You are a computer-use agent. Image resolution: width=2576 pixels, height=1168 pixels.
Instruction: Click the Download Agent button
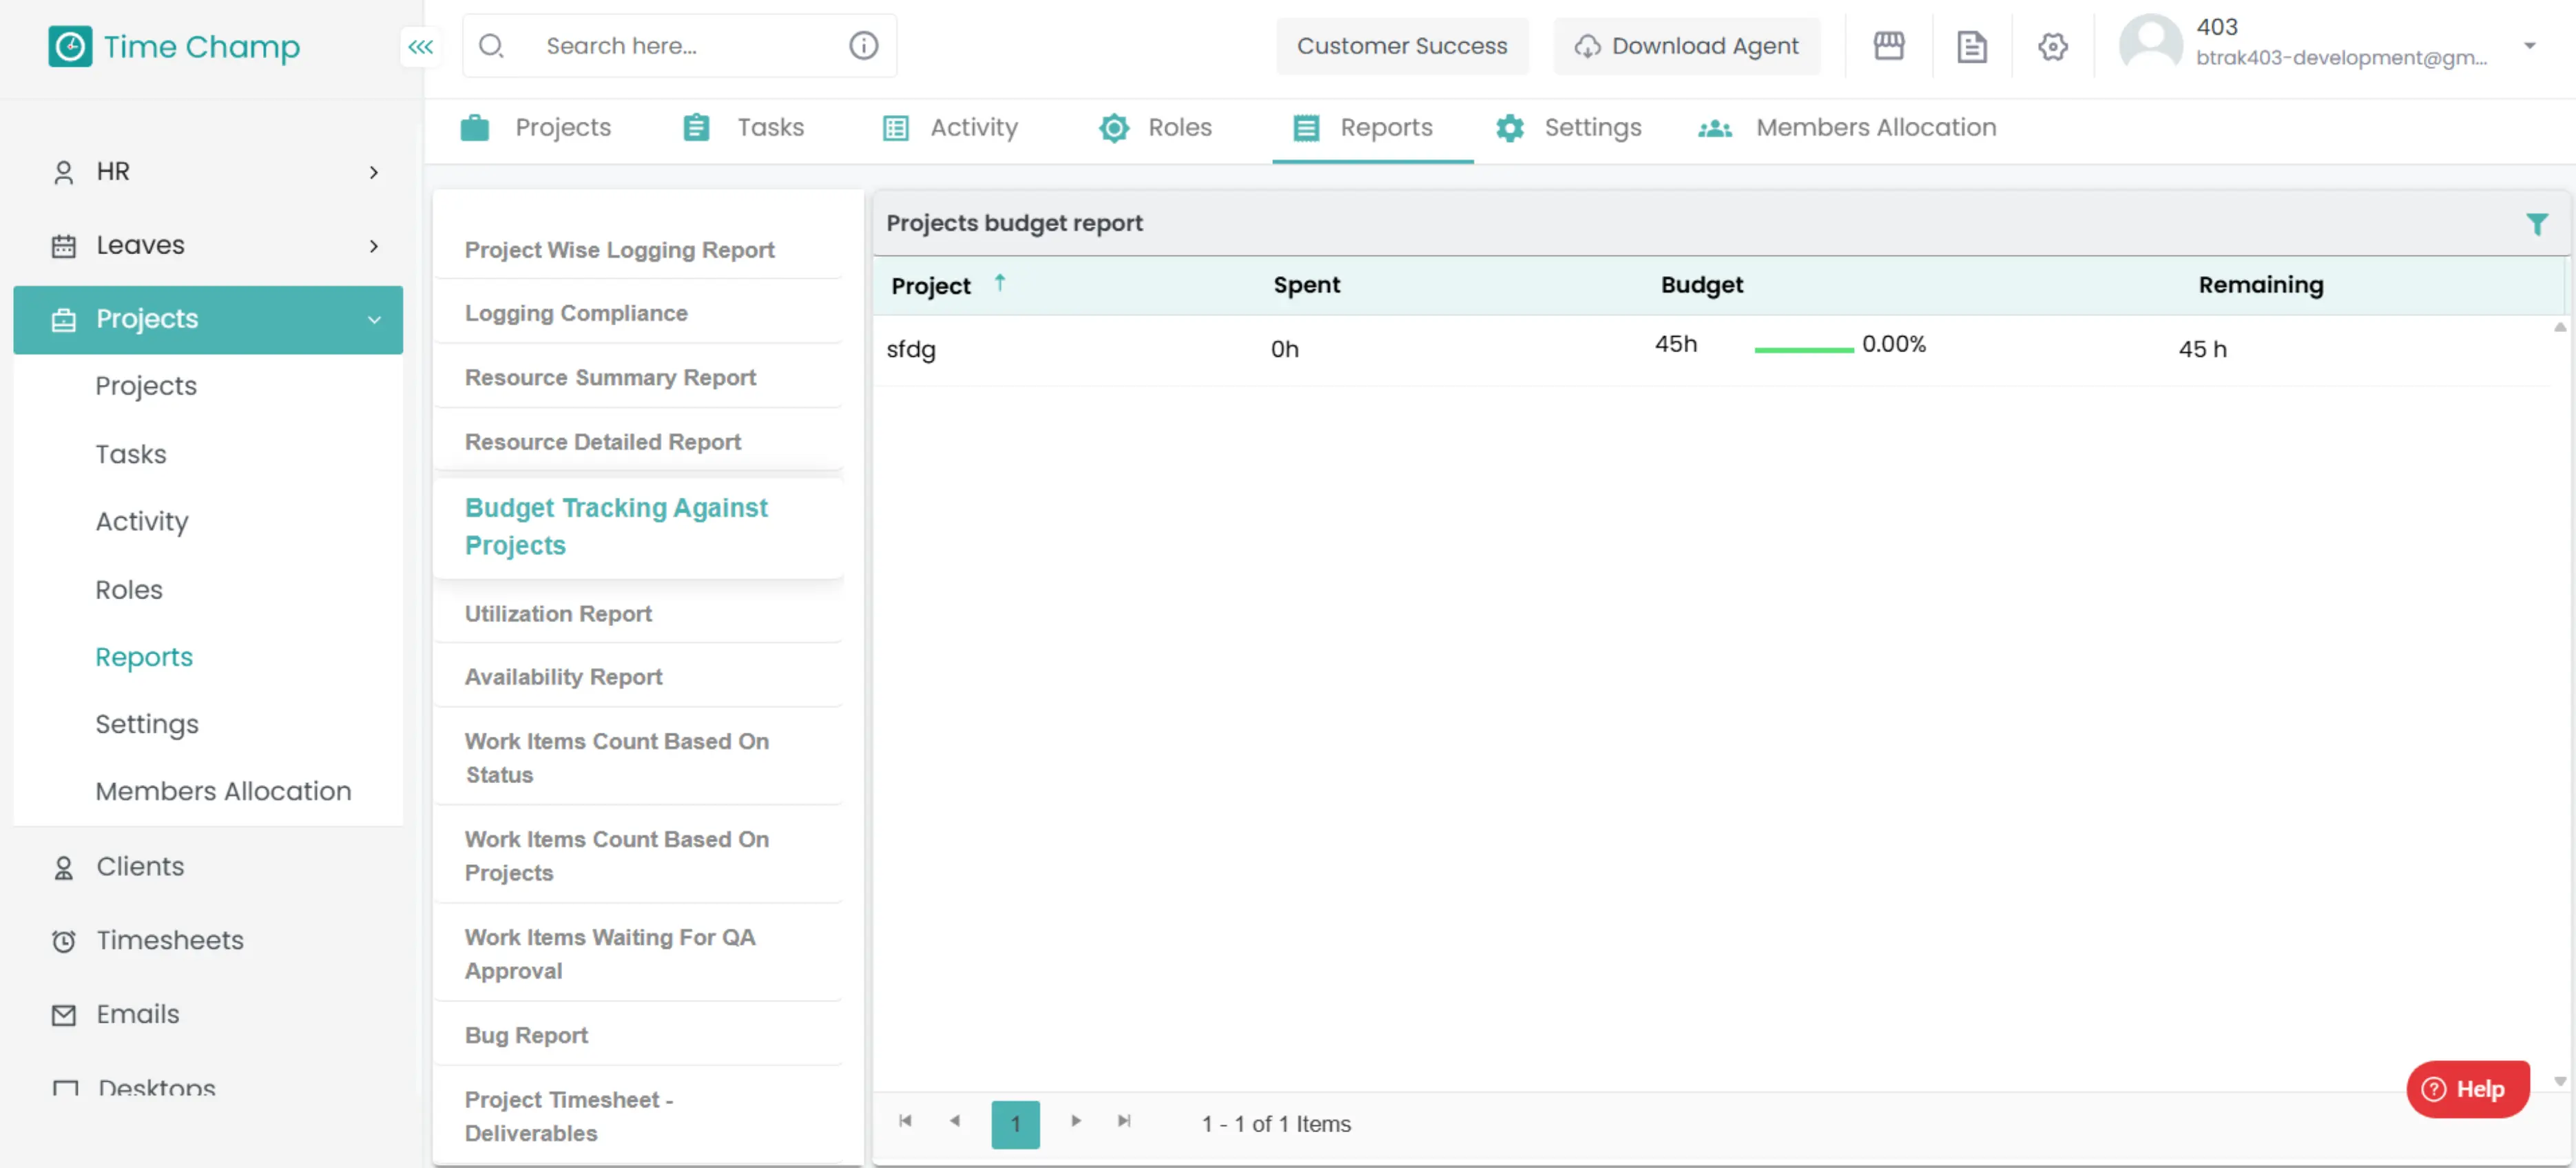click(x=1686, y=46)
